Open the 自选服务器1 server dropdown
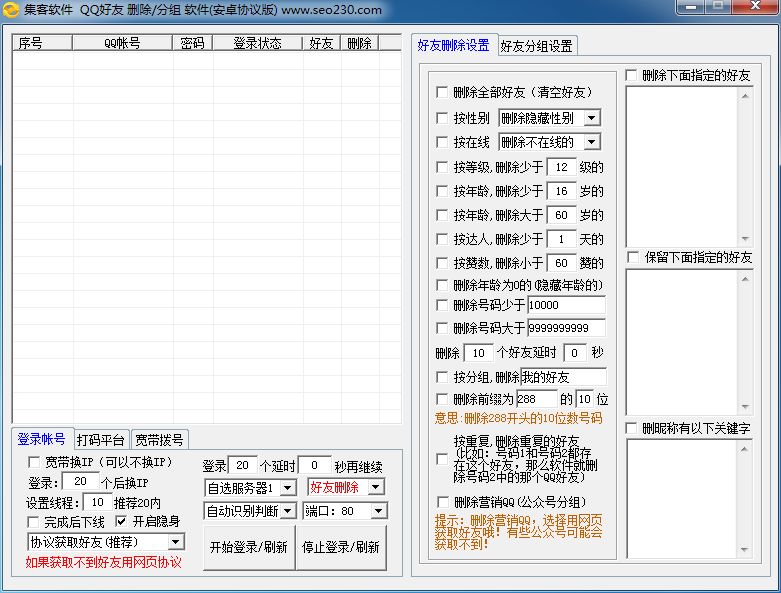The image size is (781, 593). click(x=287, y=487)
